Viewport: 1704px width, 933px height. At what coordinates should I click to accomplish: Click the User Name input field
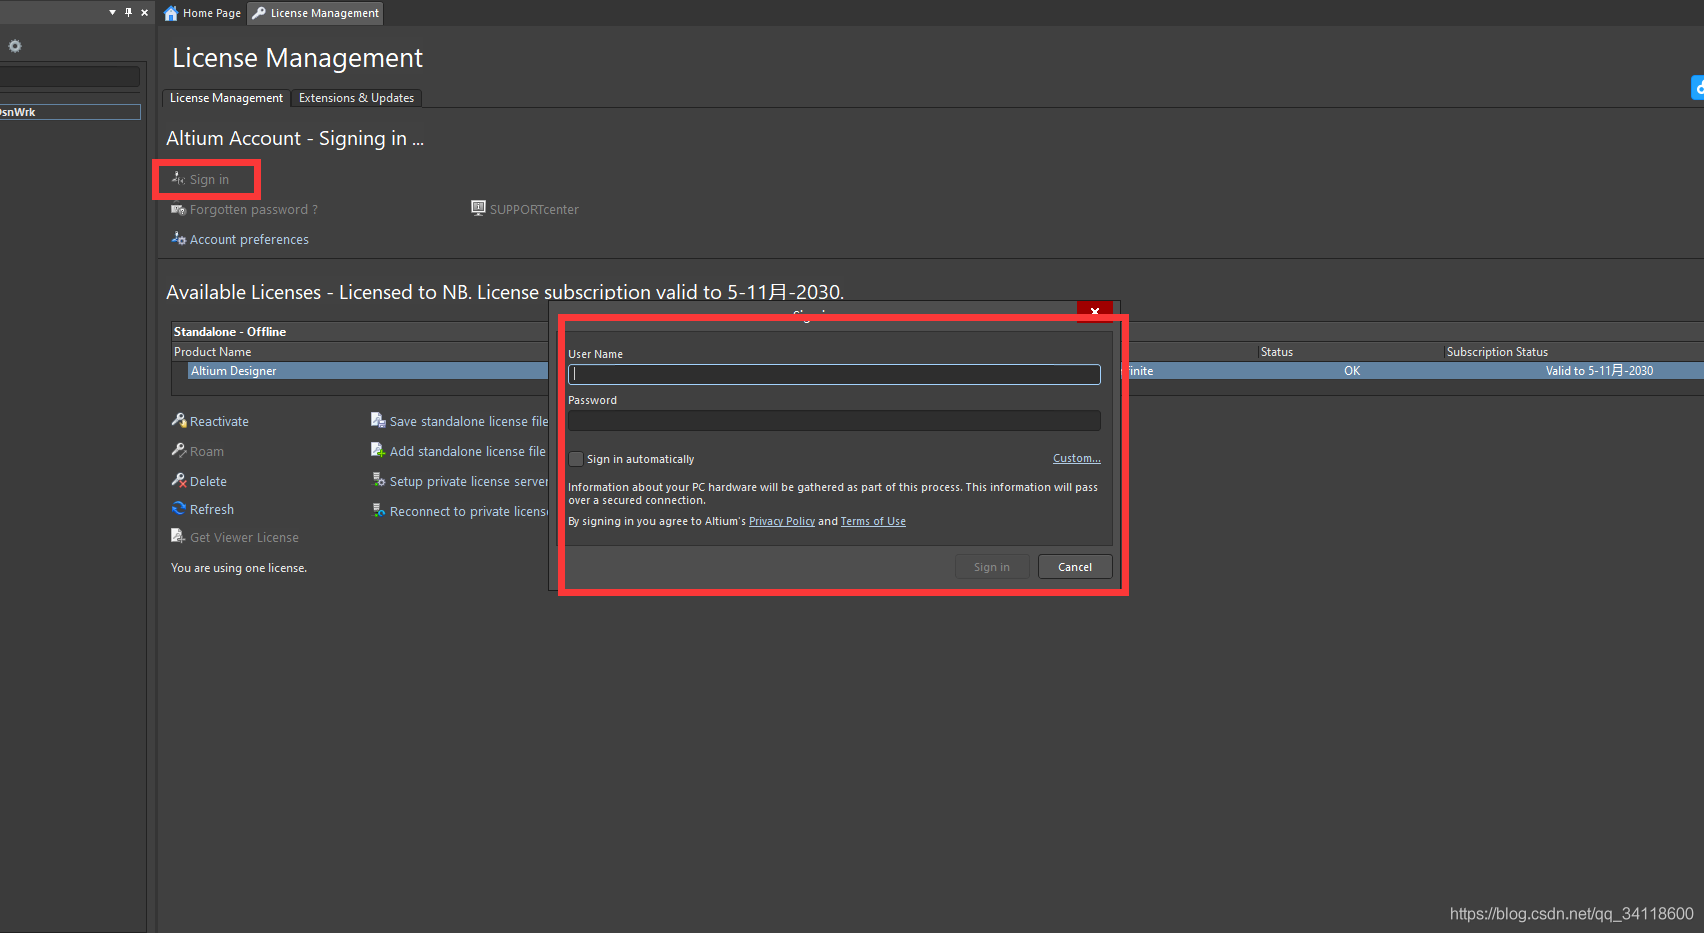(834, 374)
